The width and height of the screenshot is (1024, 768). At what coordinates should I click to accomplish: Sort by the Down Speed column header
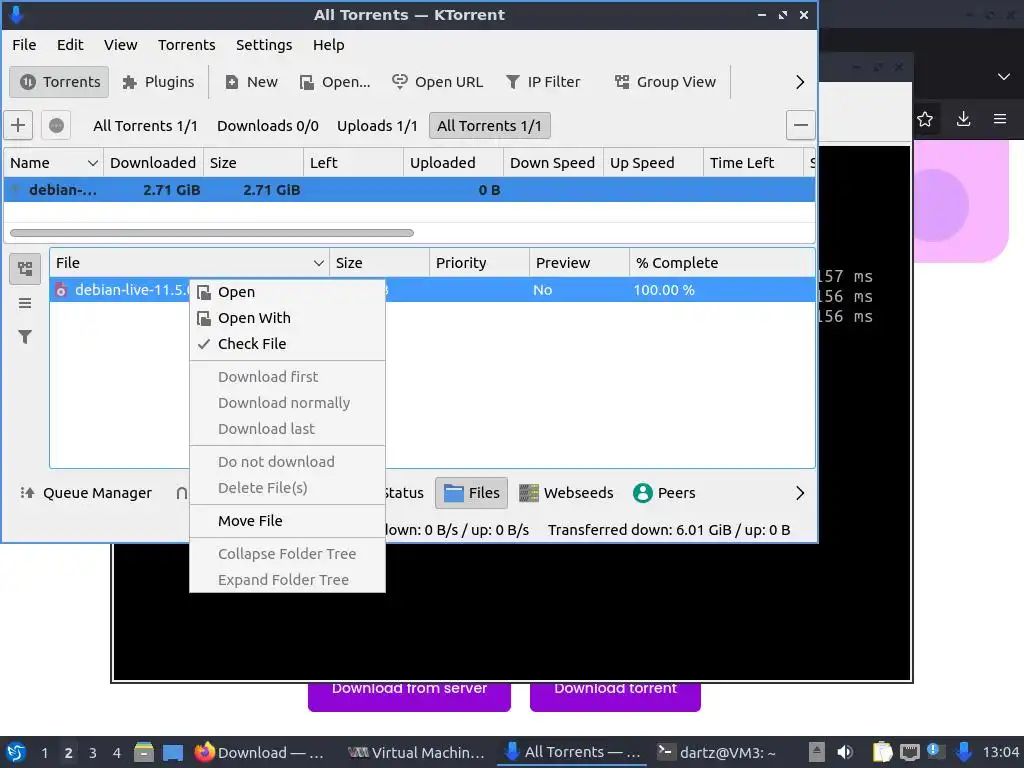click(x=553, y=163)
